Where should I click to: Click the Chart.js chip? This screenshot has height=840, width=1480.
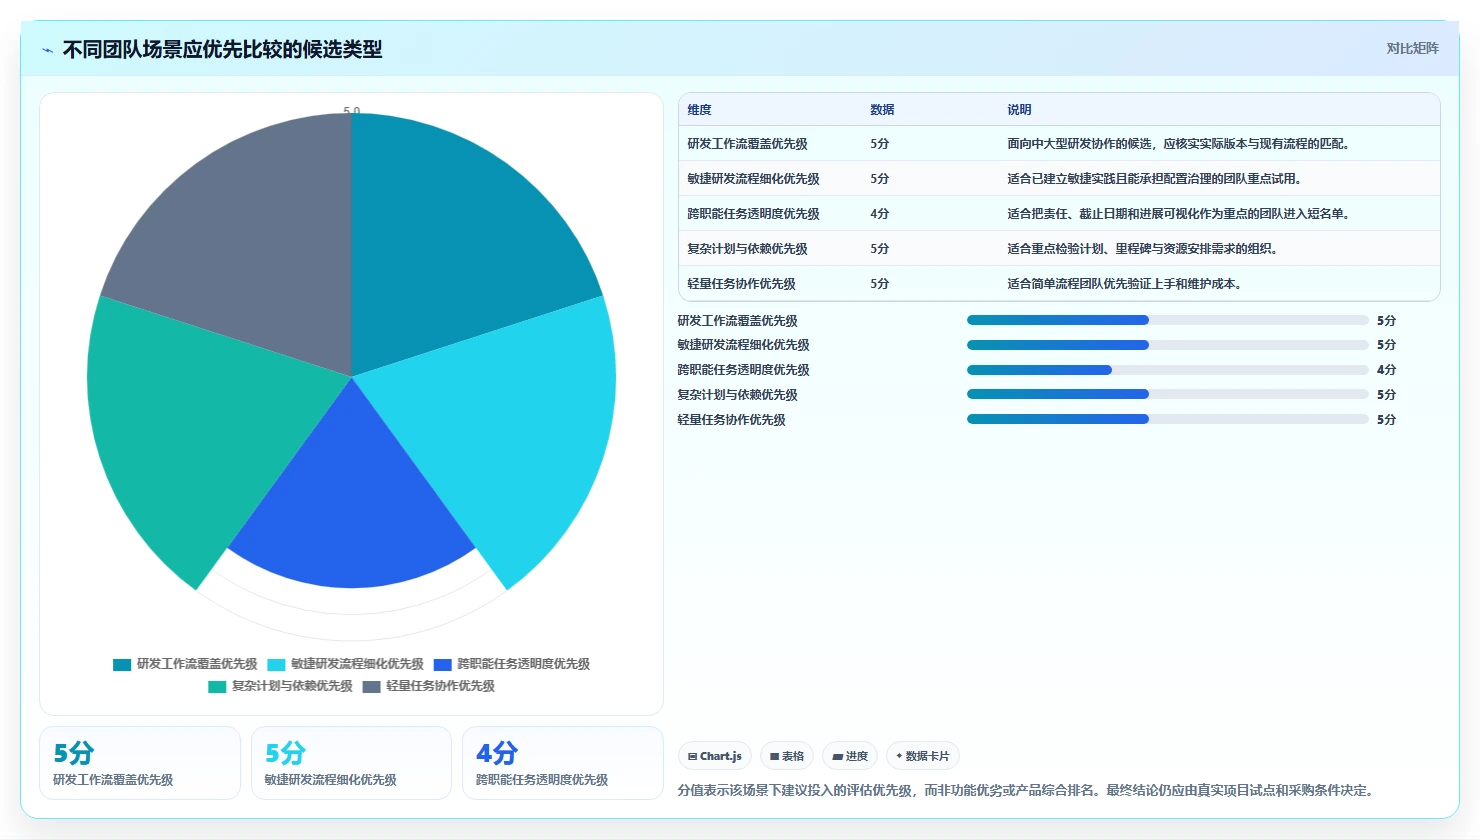(715, 756)
